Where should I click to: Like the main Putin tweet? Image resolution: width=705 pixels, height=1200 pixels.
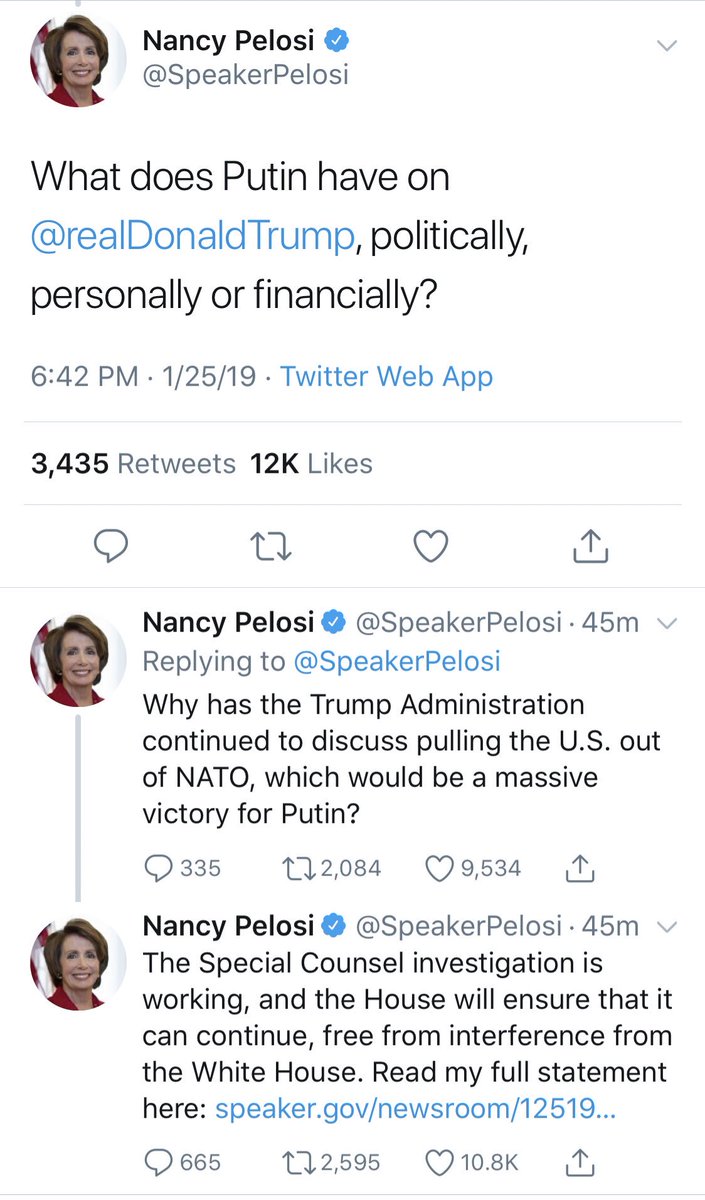point(431,546)
